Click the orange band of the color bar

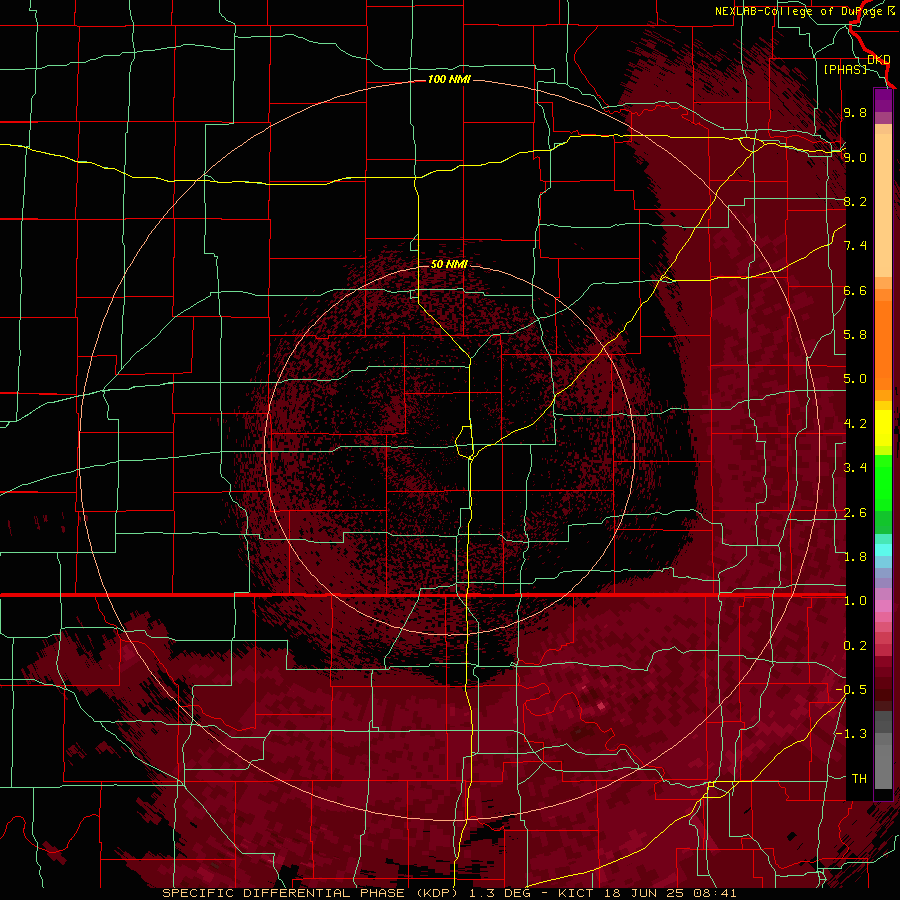pyautogui.click(x=883, y=344)
